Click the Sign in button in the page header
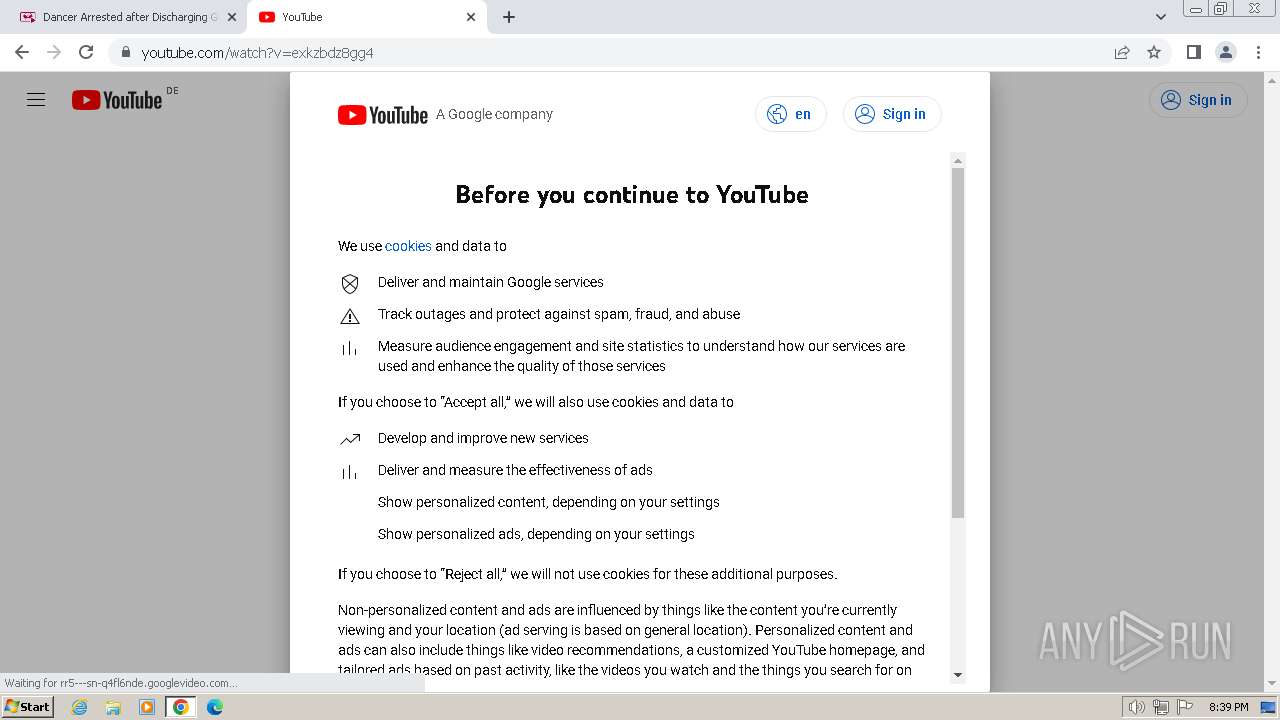The height and width of the screenshot is (720, 1280). (x=1198, y=100)
